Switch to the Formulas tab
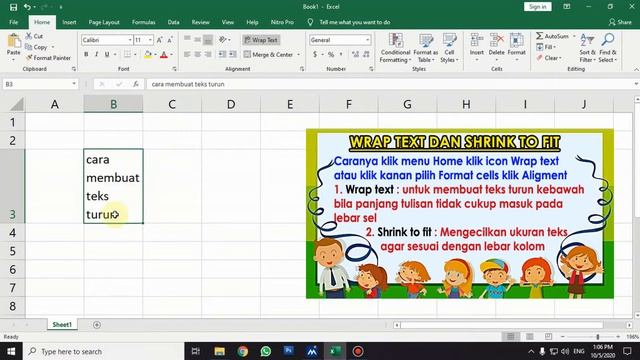This screenshot has height=360, width=640. click(x=144, y=22)
